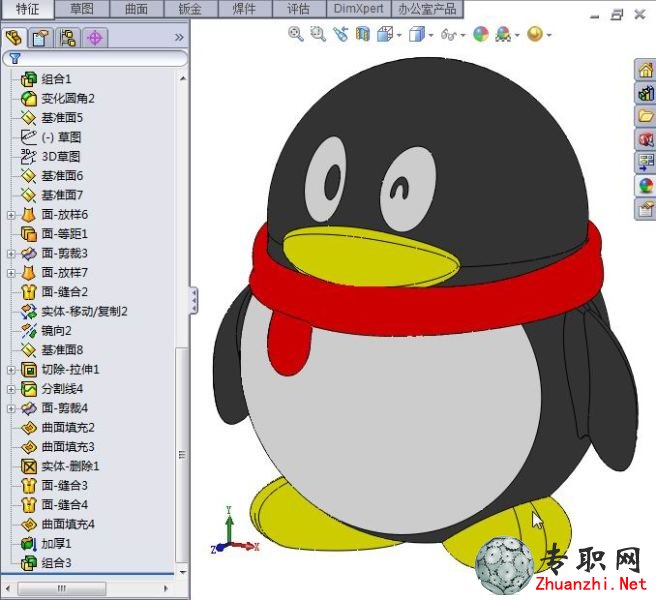
Task: Click the Previous View icon
Action: pos(341,34)
